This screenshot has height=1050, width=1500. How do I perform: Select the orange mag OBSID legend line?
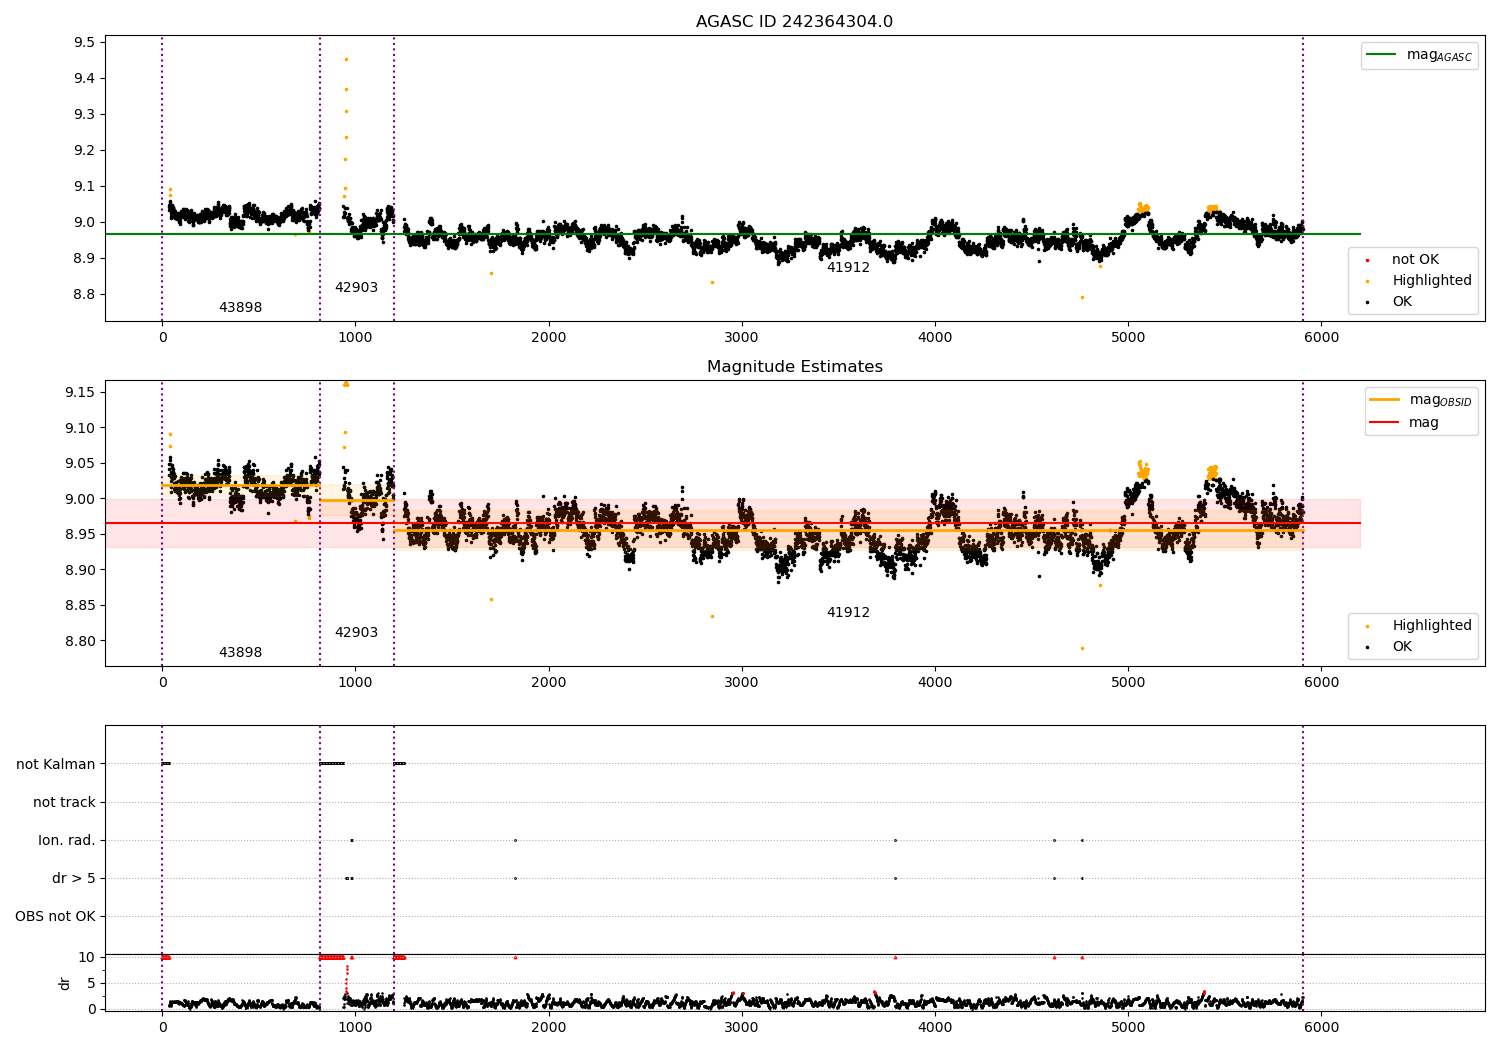tap(1385, 400)
